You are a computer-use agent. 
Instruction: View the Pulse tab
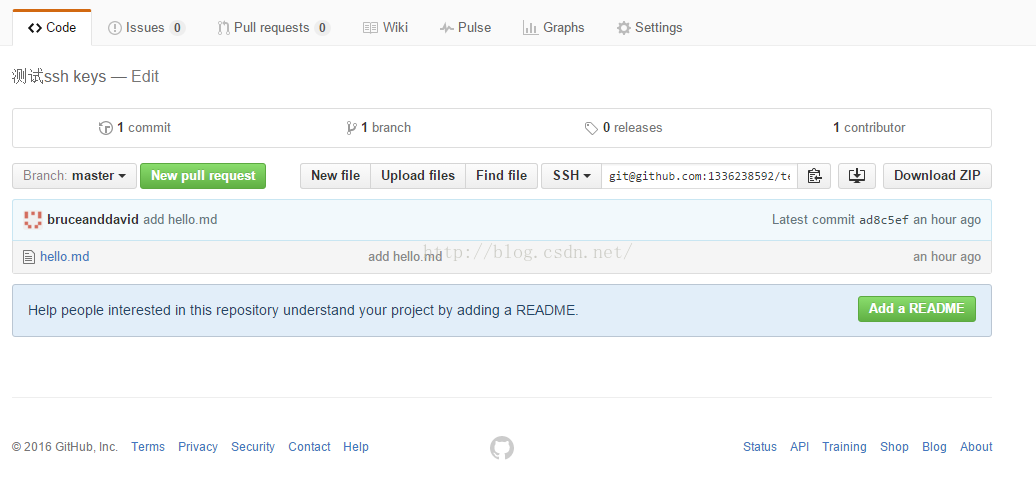[465, 28]
